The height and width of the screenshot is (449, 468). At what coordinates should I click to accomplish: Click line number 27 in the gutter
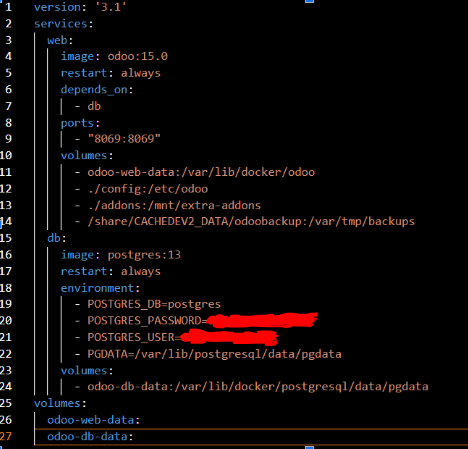(6, 437)
